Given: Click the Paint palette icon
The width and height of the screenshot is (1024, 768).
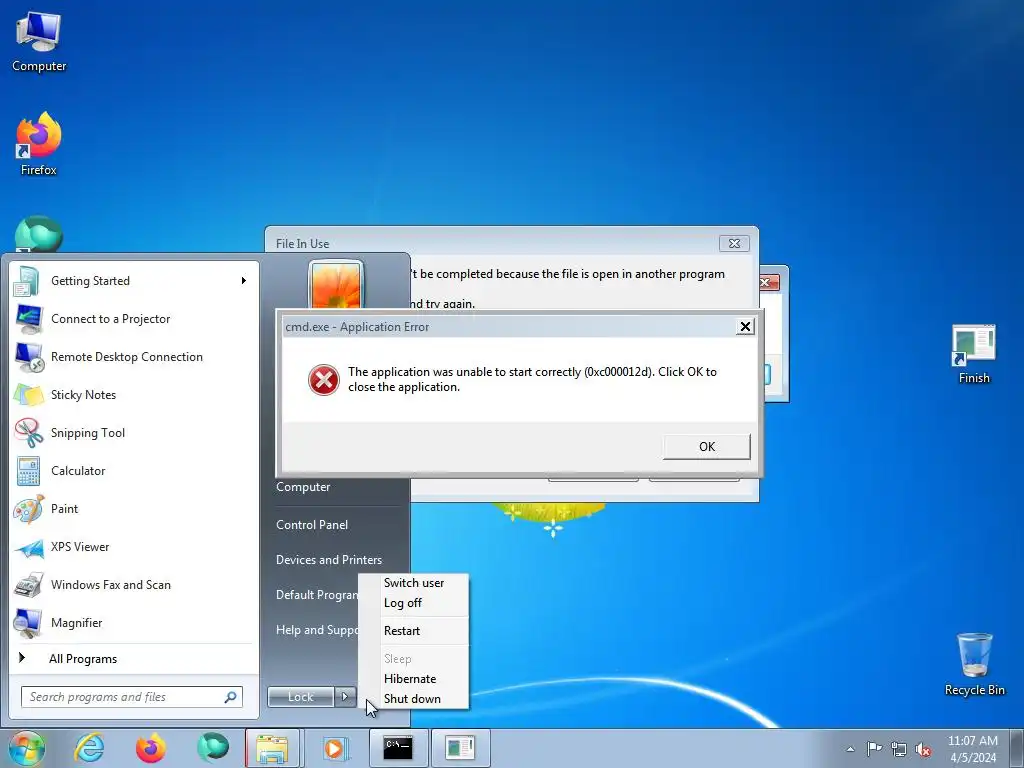Looking at the screenshot, I should coord(28,509).
